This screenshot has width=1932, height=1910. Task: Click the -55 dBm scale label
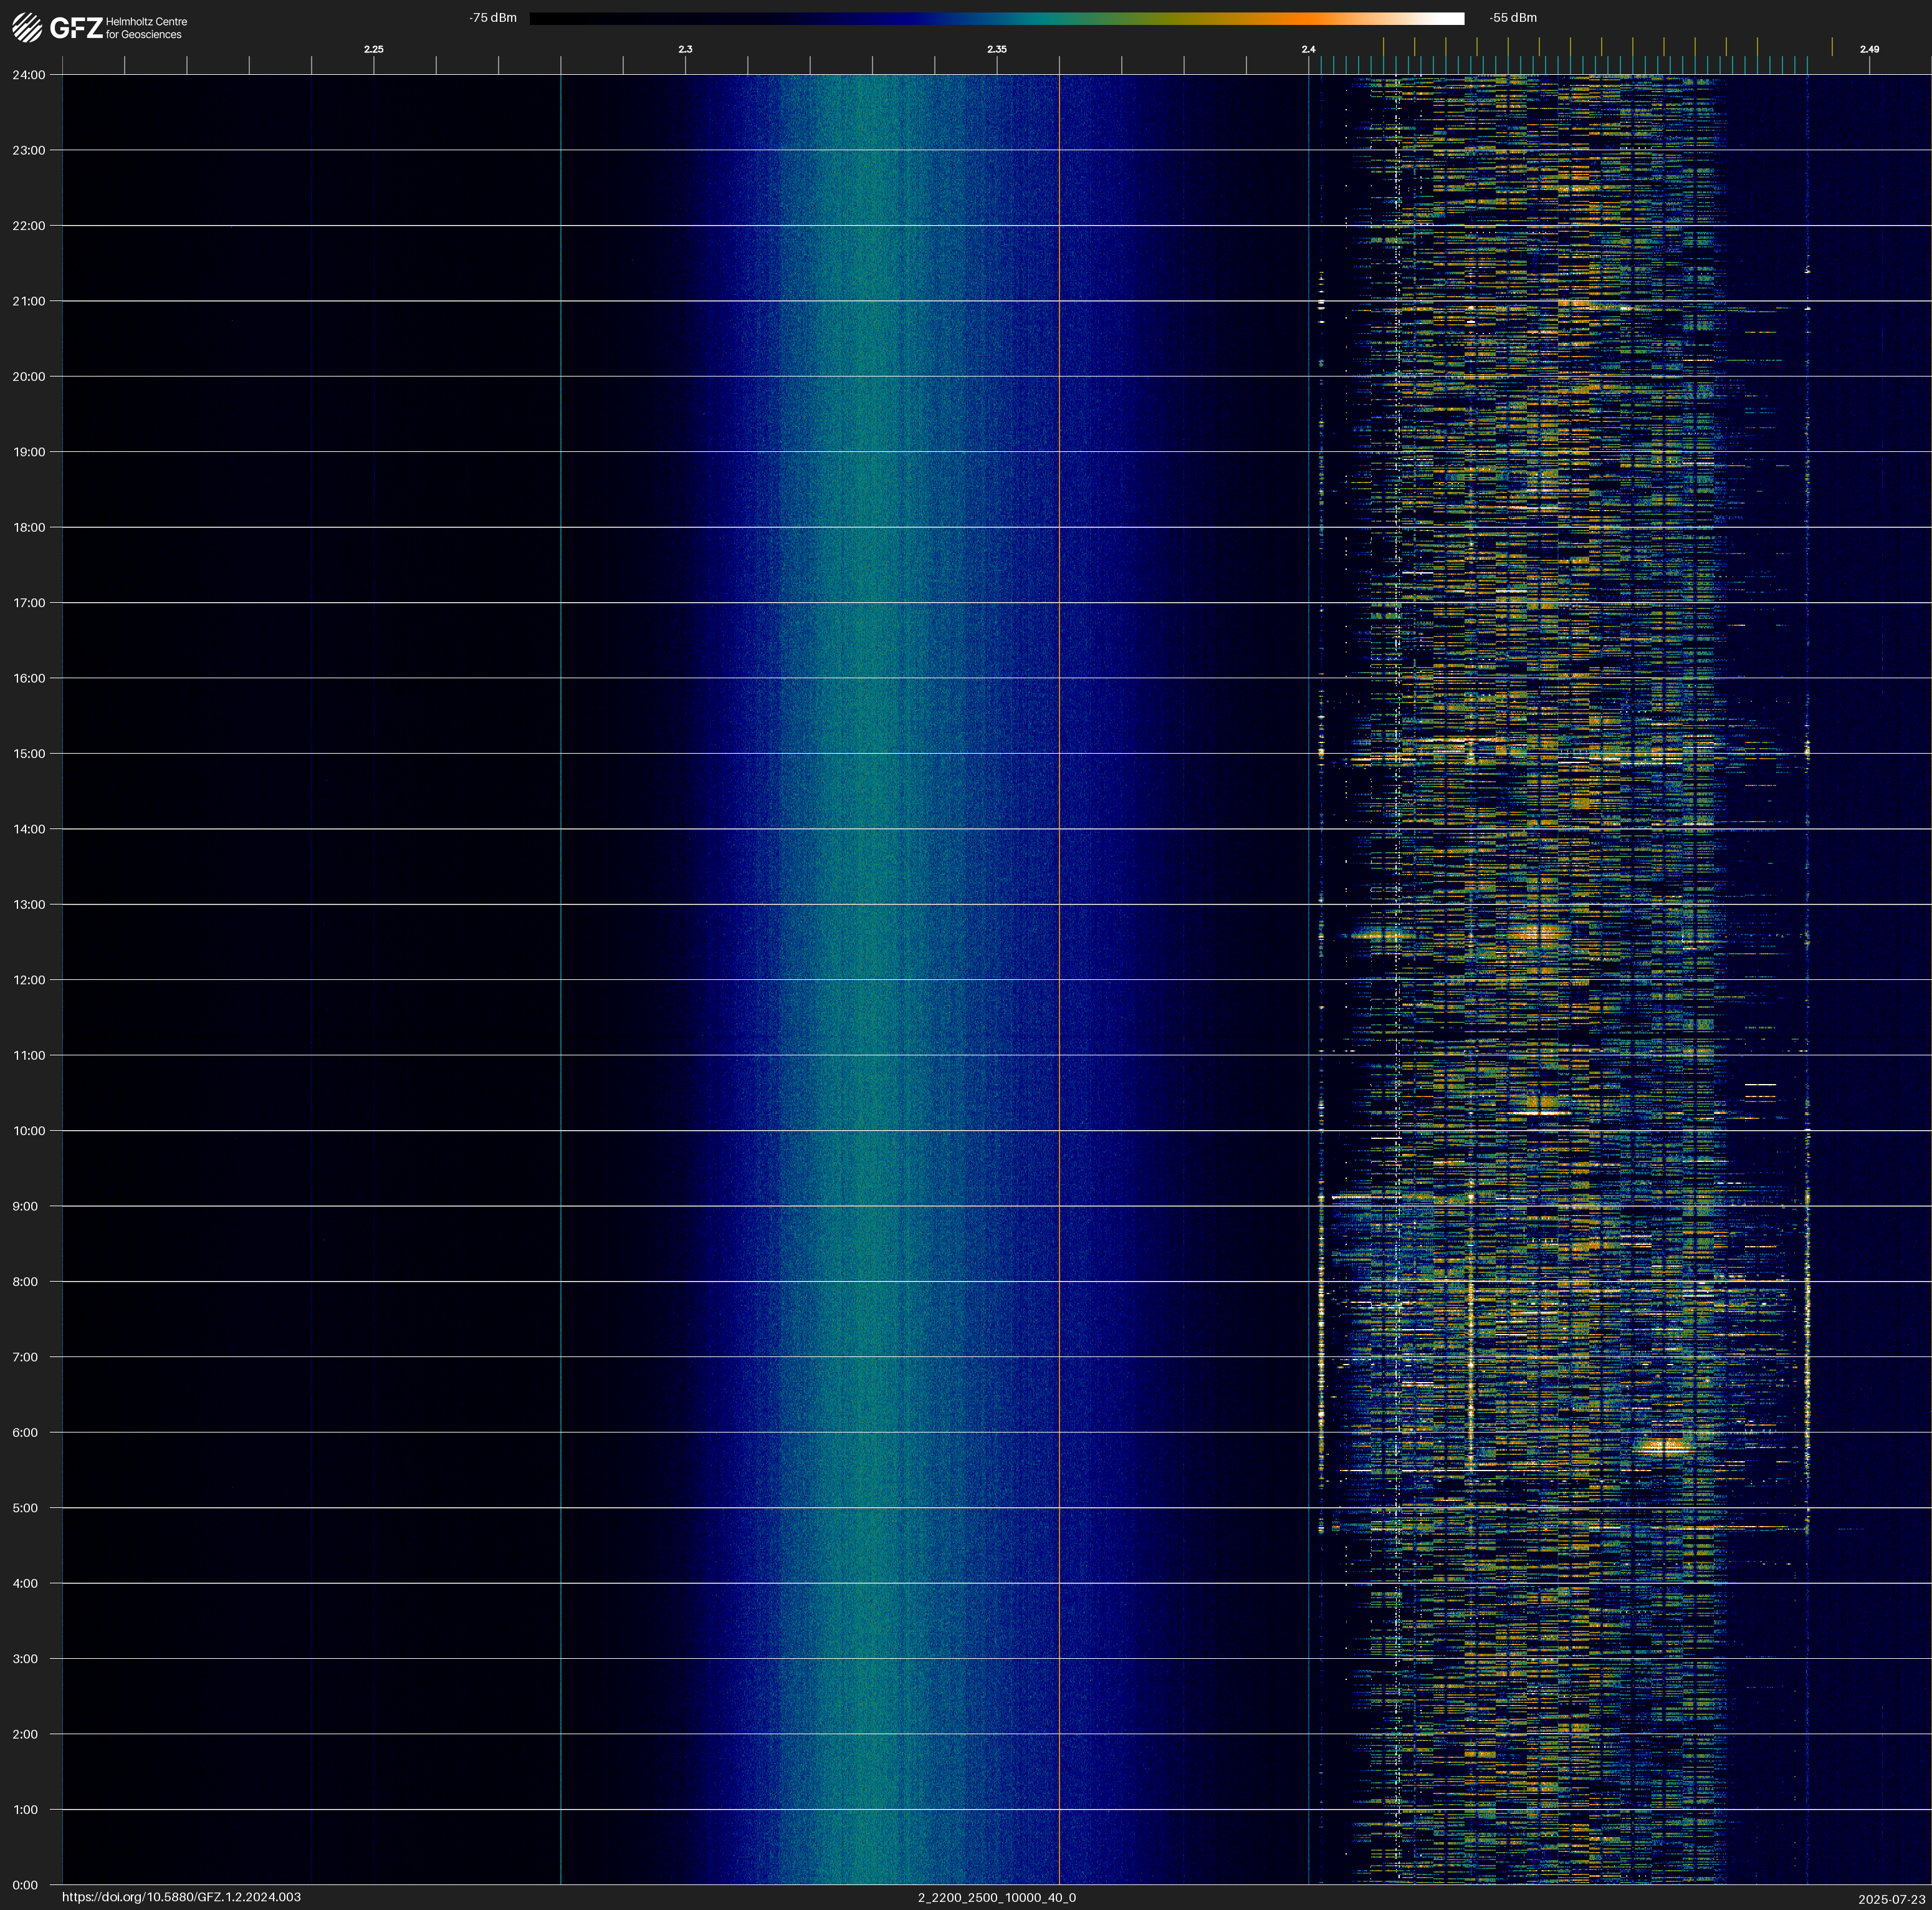[1512, 18]
